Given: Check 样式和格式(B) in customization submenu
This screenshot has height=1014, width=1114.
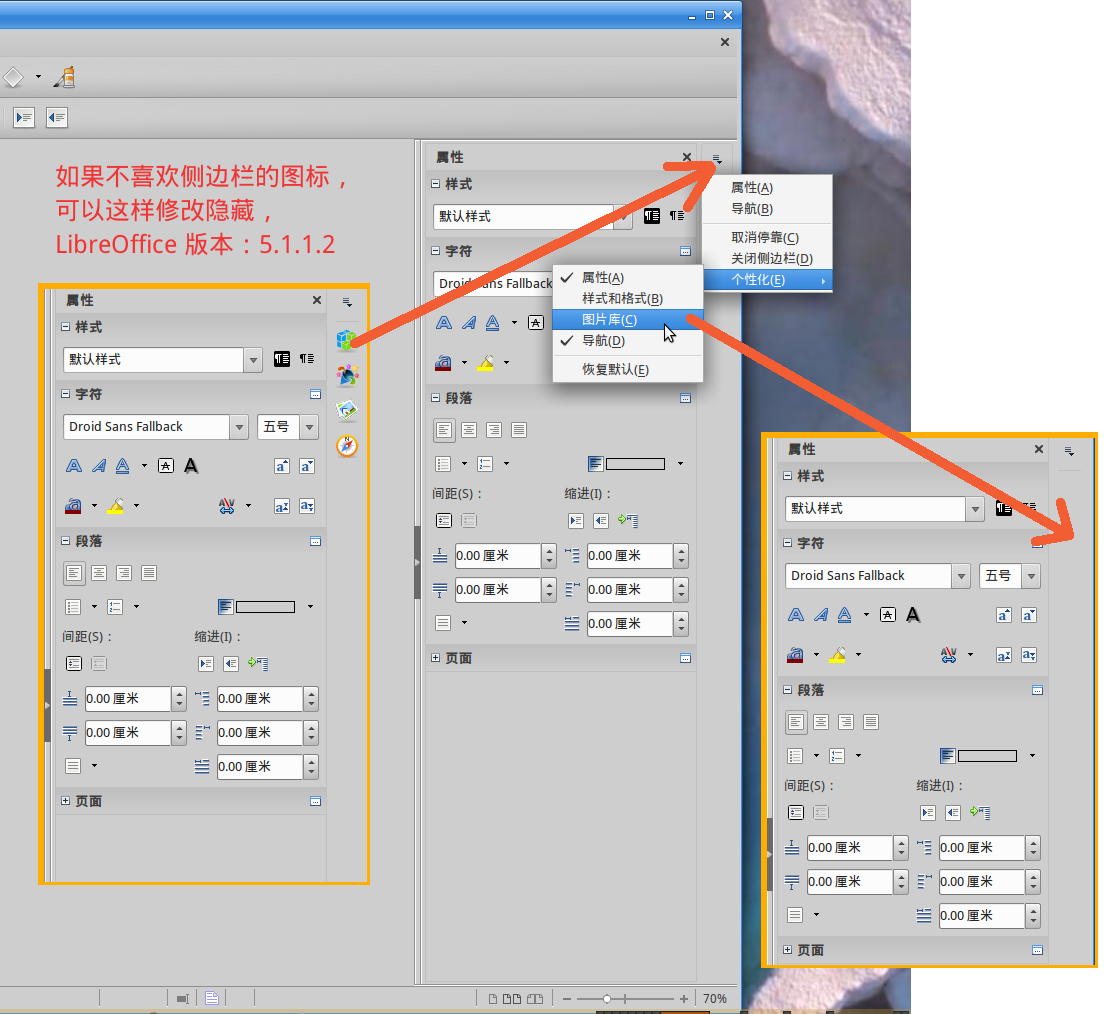Looking at the screenshot, I should (628, 298).
